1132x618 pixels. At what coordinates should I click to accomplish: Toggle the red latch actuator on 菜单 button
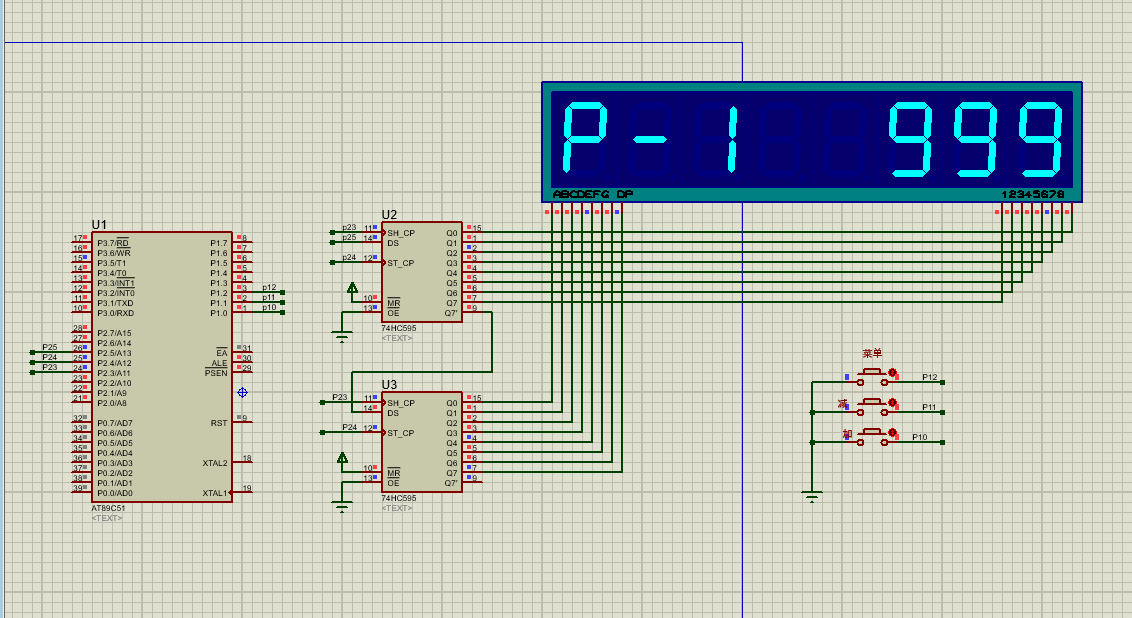pos(893,373)
